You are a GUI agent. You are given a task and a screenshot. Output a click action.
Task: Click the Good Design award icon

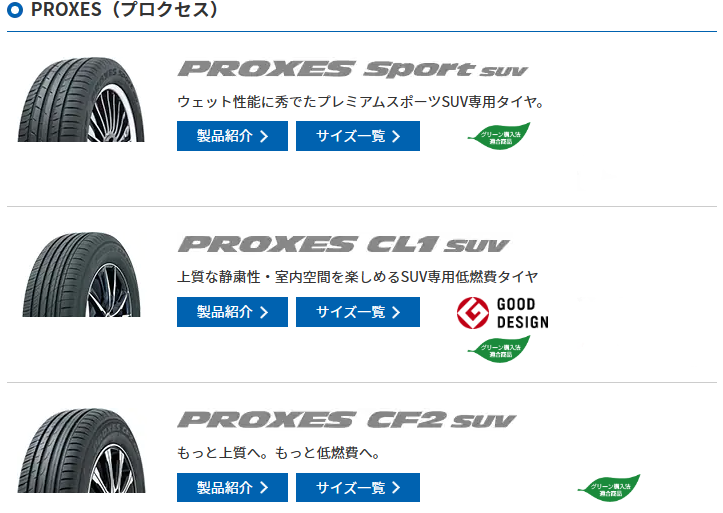coord(502,313)
